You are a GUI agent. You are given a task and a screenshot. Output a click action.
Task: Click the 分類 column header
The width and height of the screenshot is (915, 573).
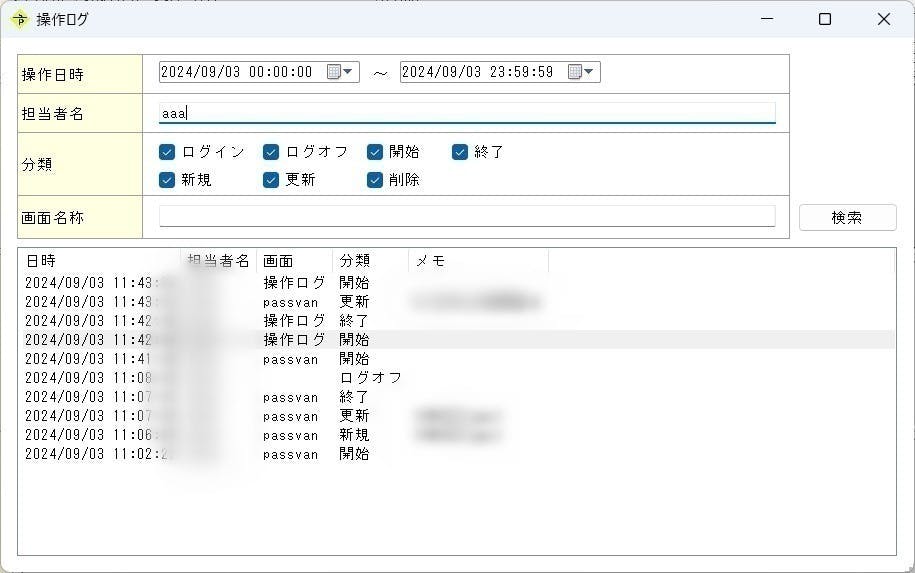(x=370, y=261)
